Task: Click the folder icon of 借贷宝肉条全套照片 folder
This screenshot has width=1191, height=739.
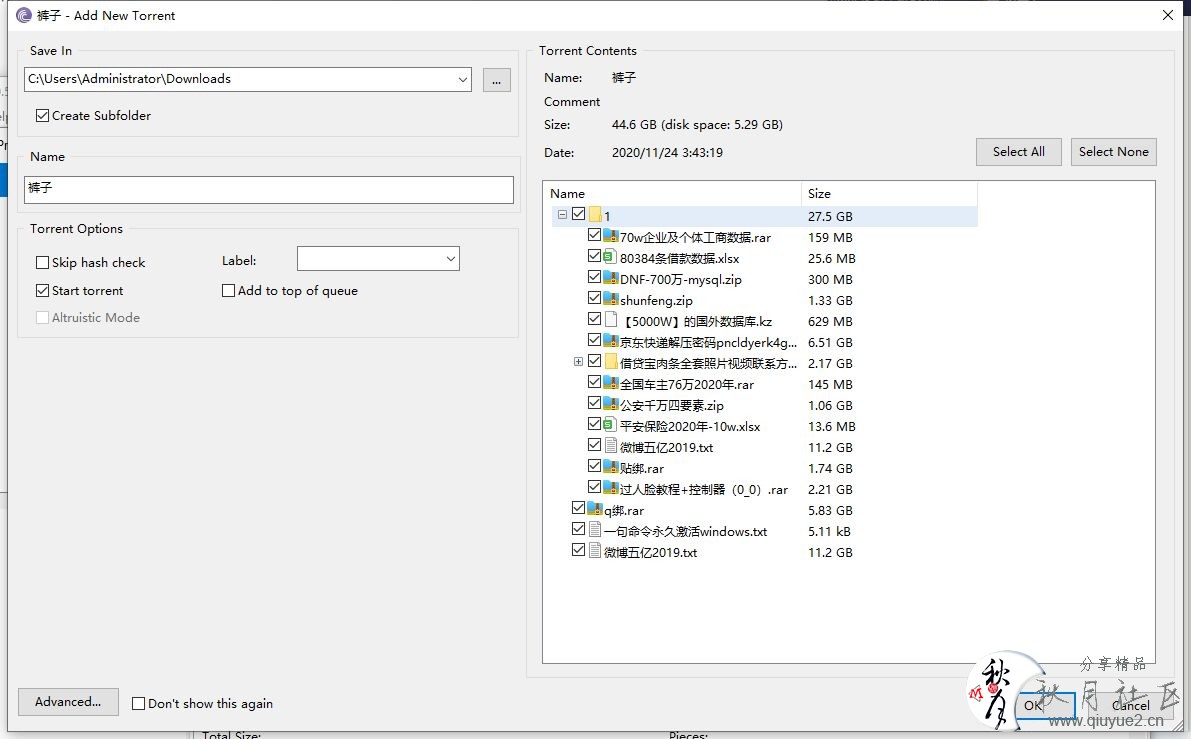Action: point(611,362)
